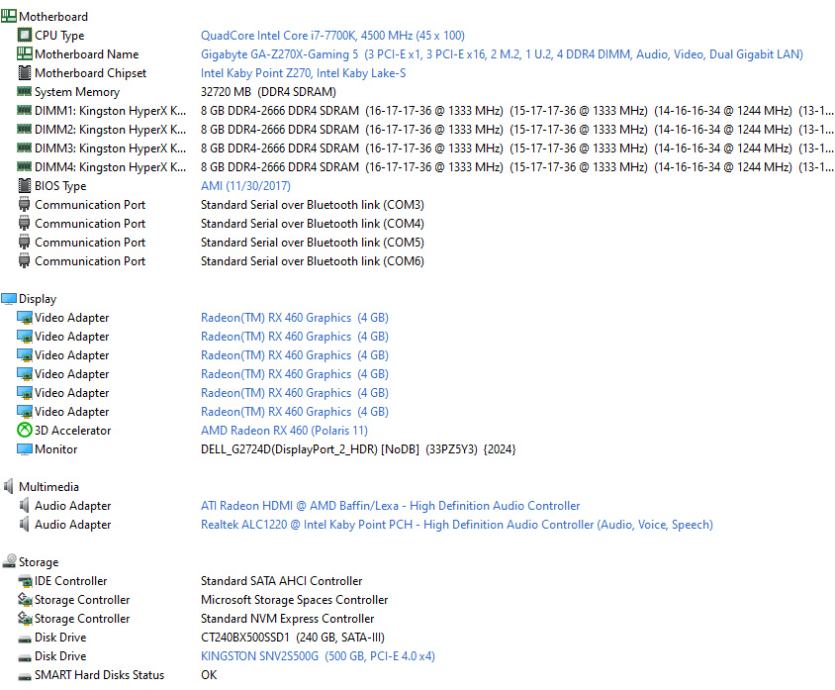Click the COM6 Communication Port plug icon

point(24,261)
